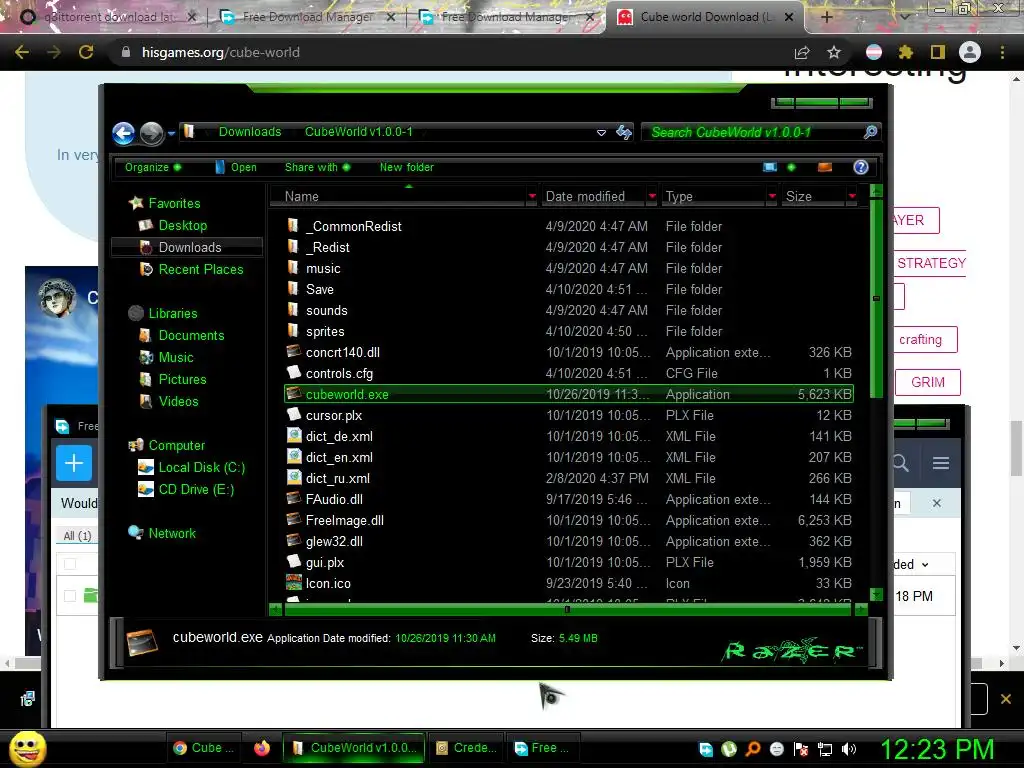Screen dimensions: 1024x768
Task: Bookmark this page with star icon
Action: click(834, 52)
